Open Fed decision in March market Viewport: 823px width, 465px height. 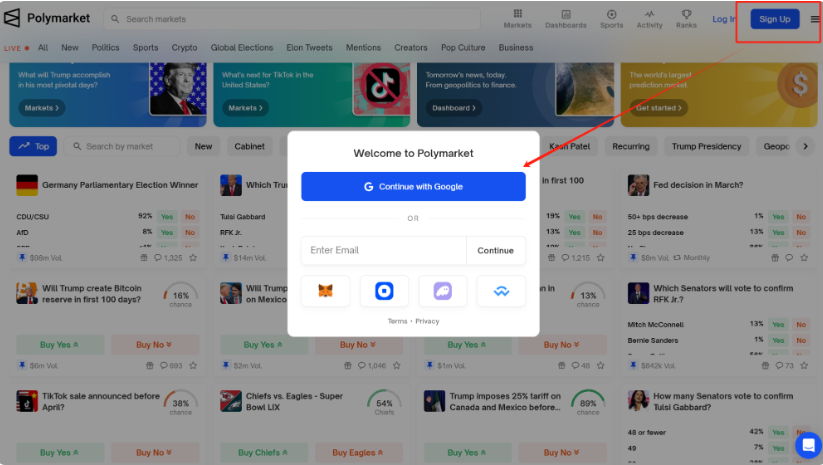[x=698, y=185]
